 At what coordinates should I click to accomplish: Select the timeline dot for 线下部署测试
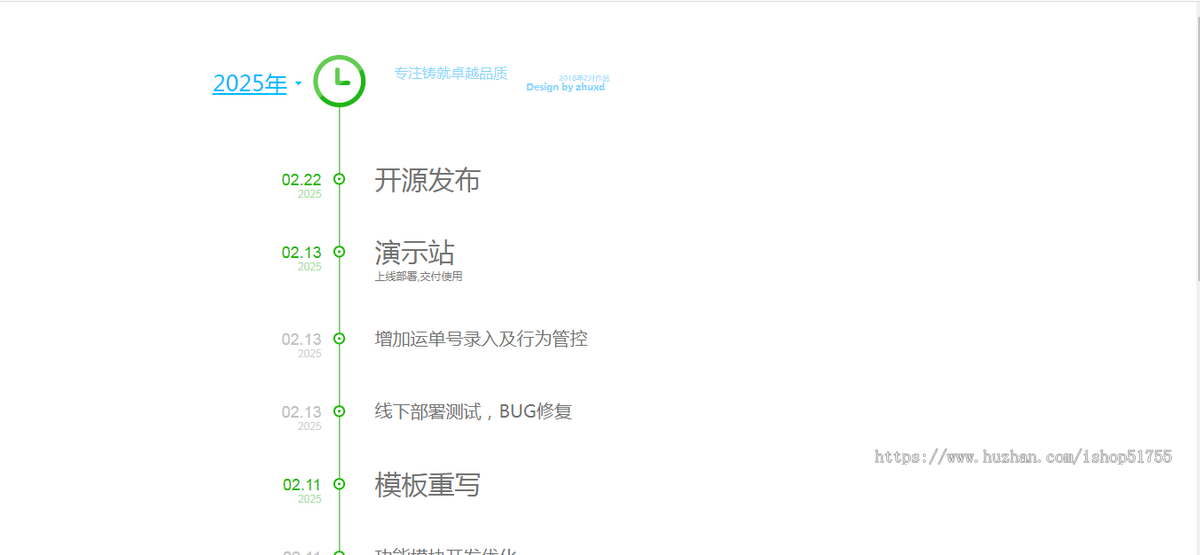point(339,411)
